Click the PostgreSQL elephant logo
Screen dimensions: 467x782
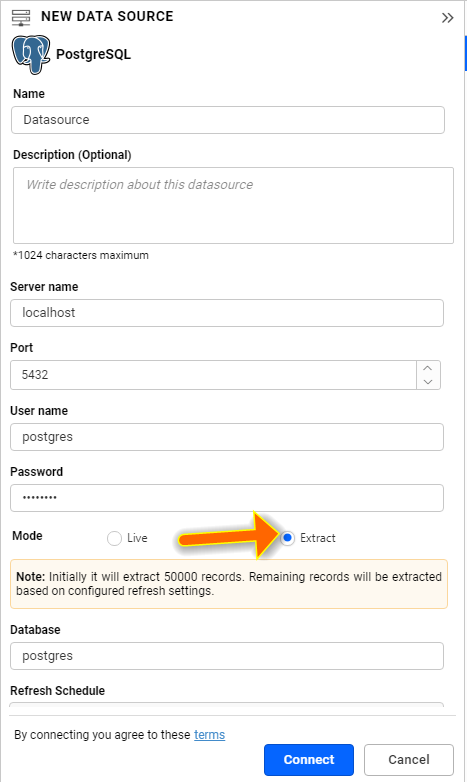(31, 54)
